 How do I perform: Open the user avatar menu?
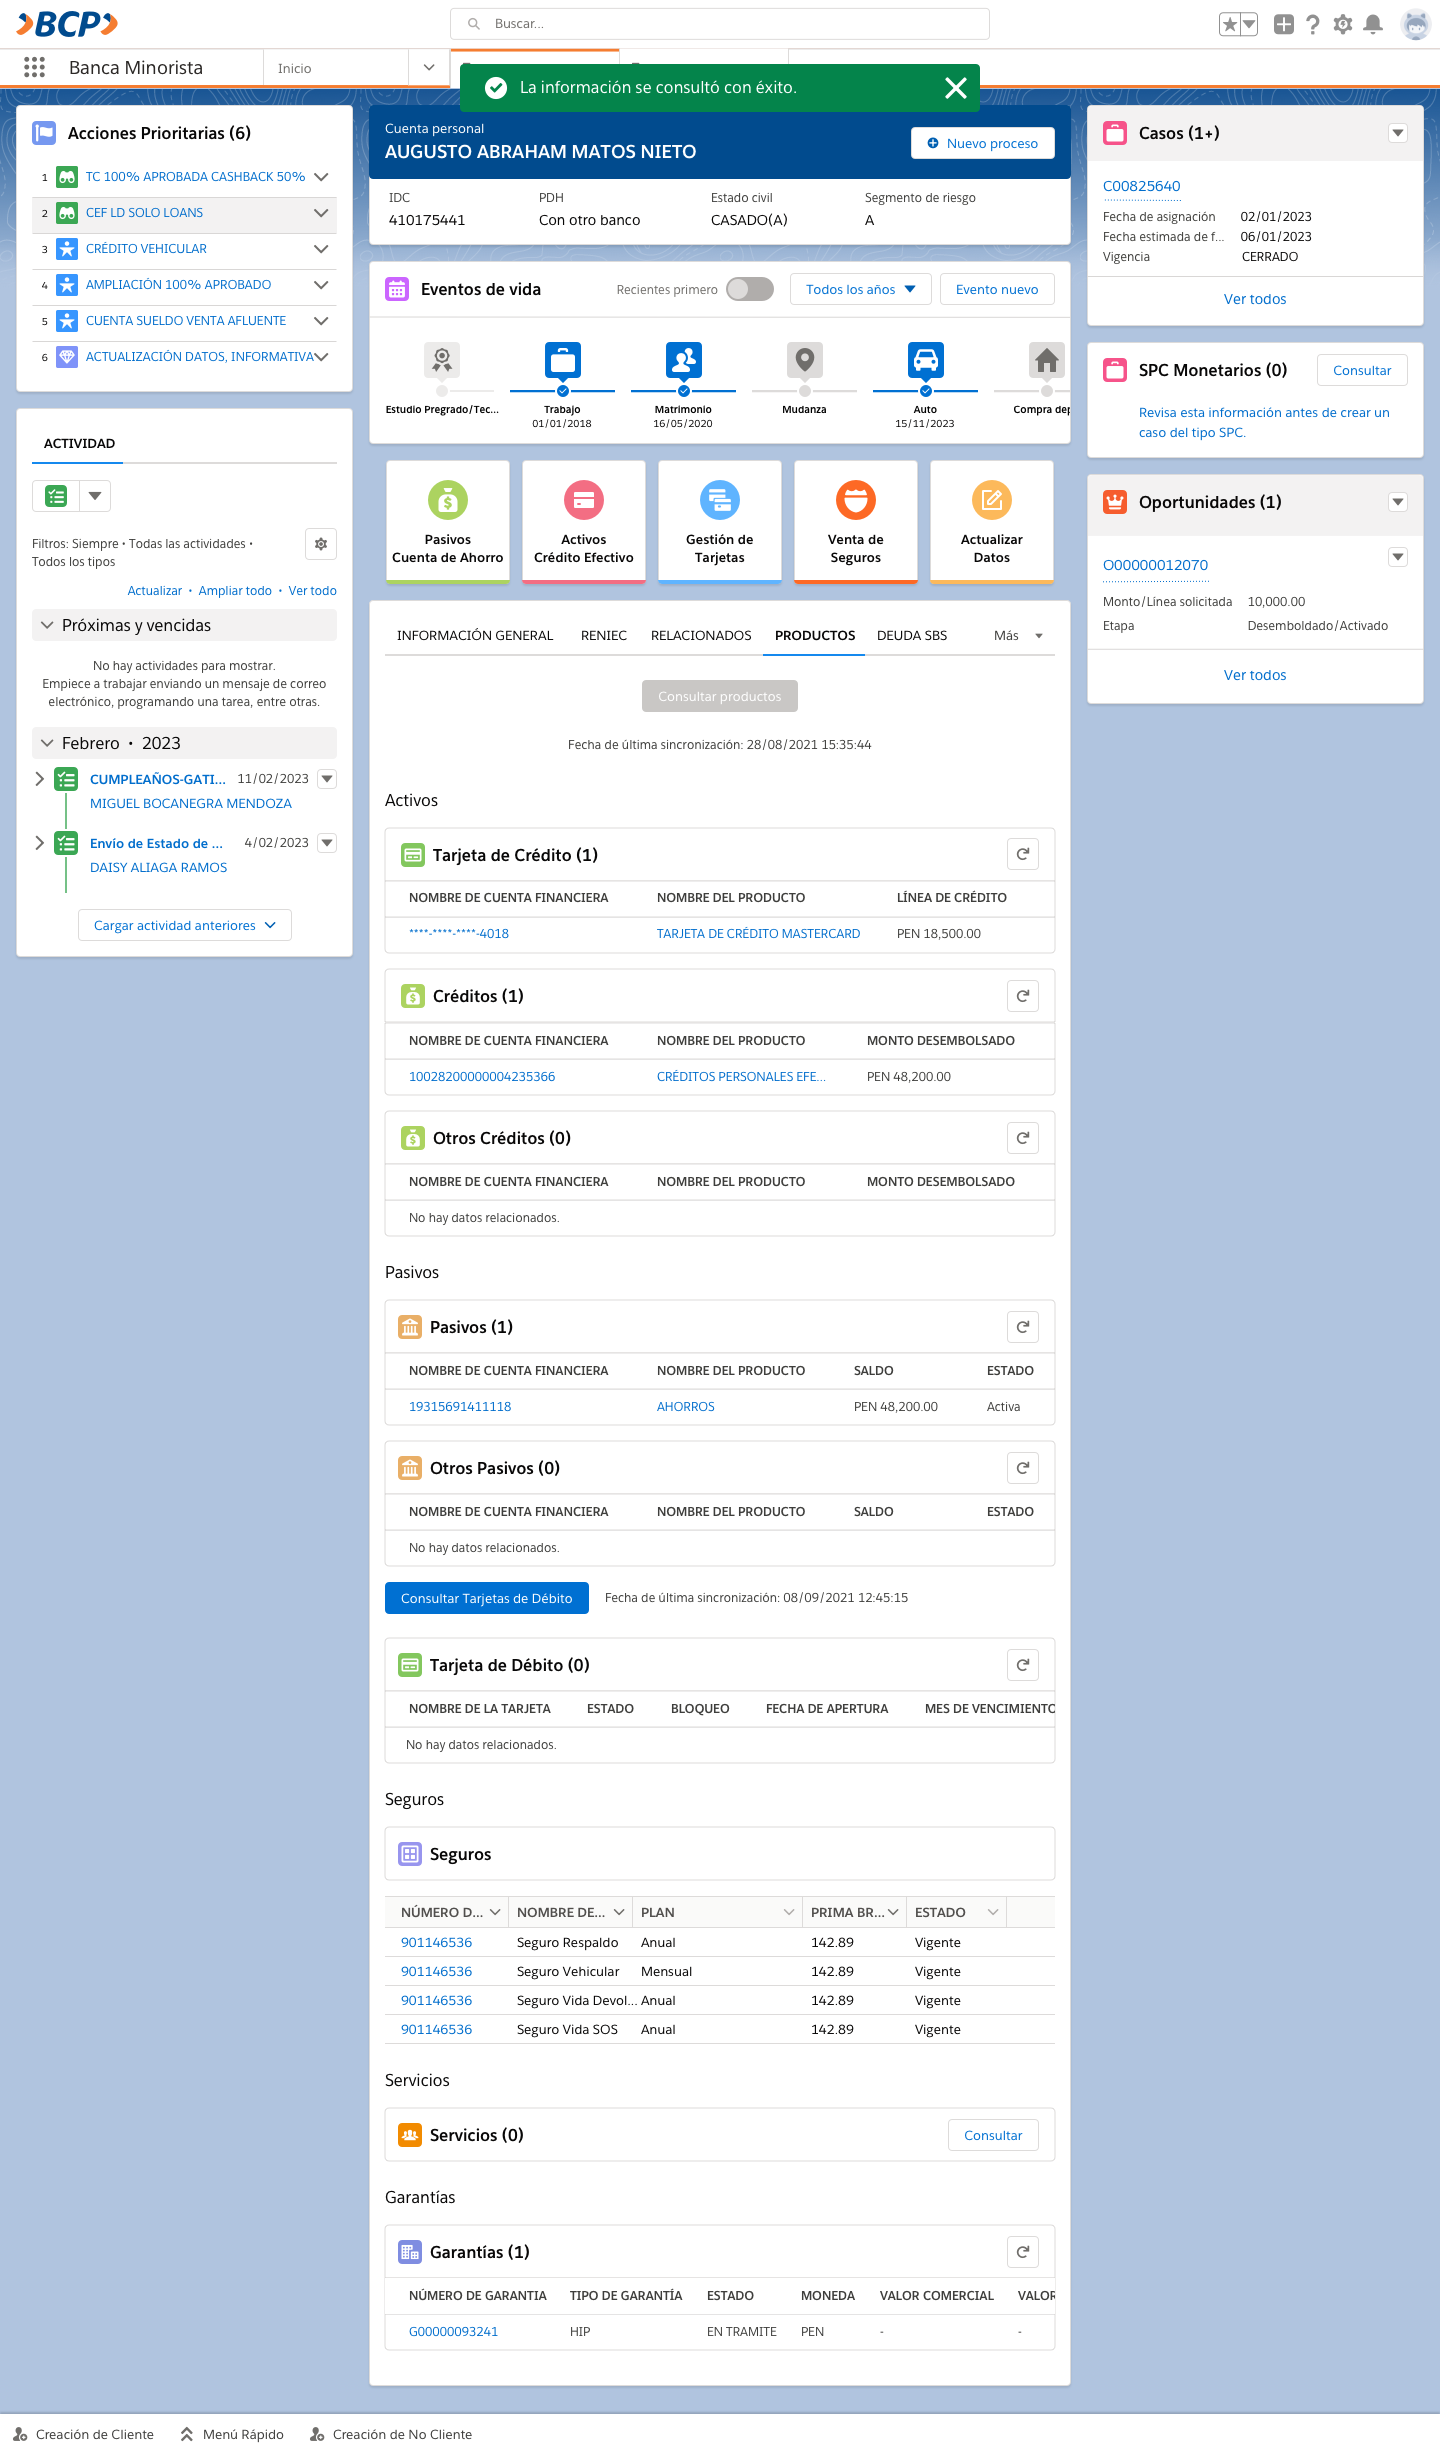1416,24
